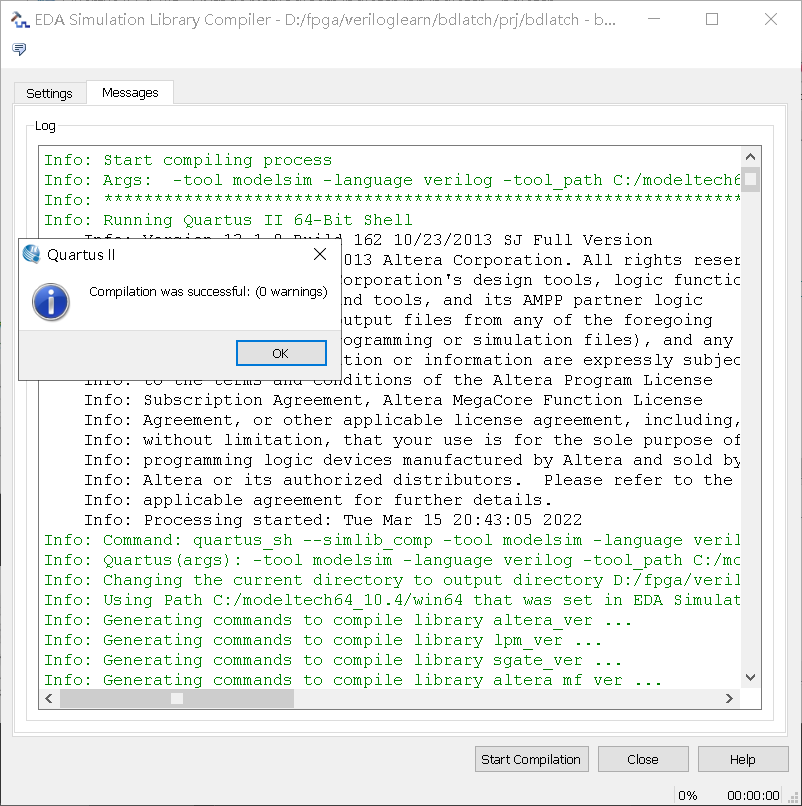
Task: Click log line 'compile library altera_ver'
Action: point(338,620)
